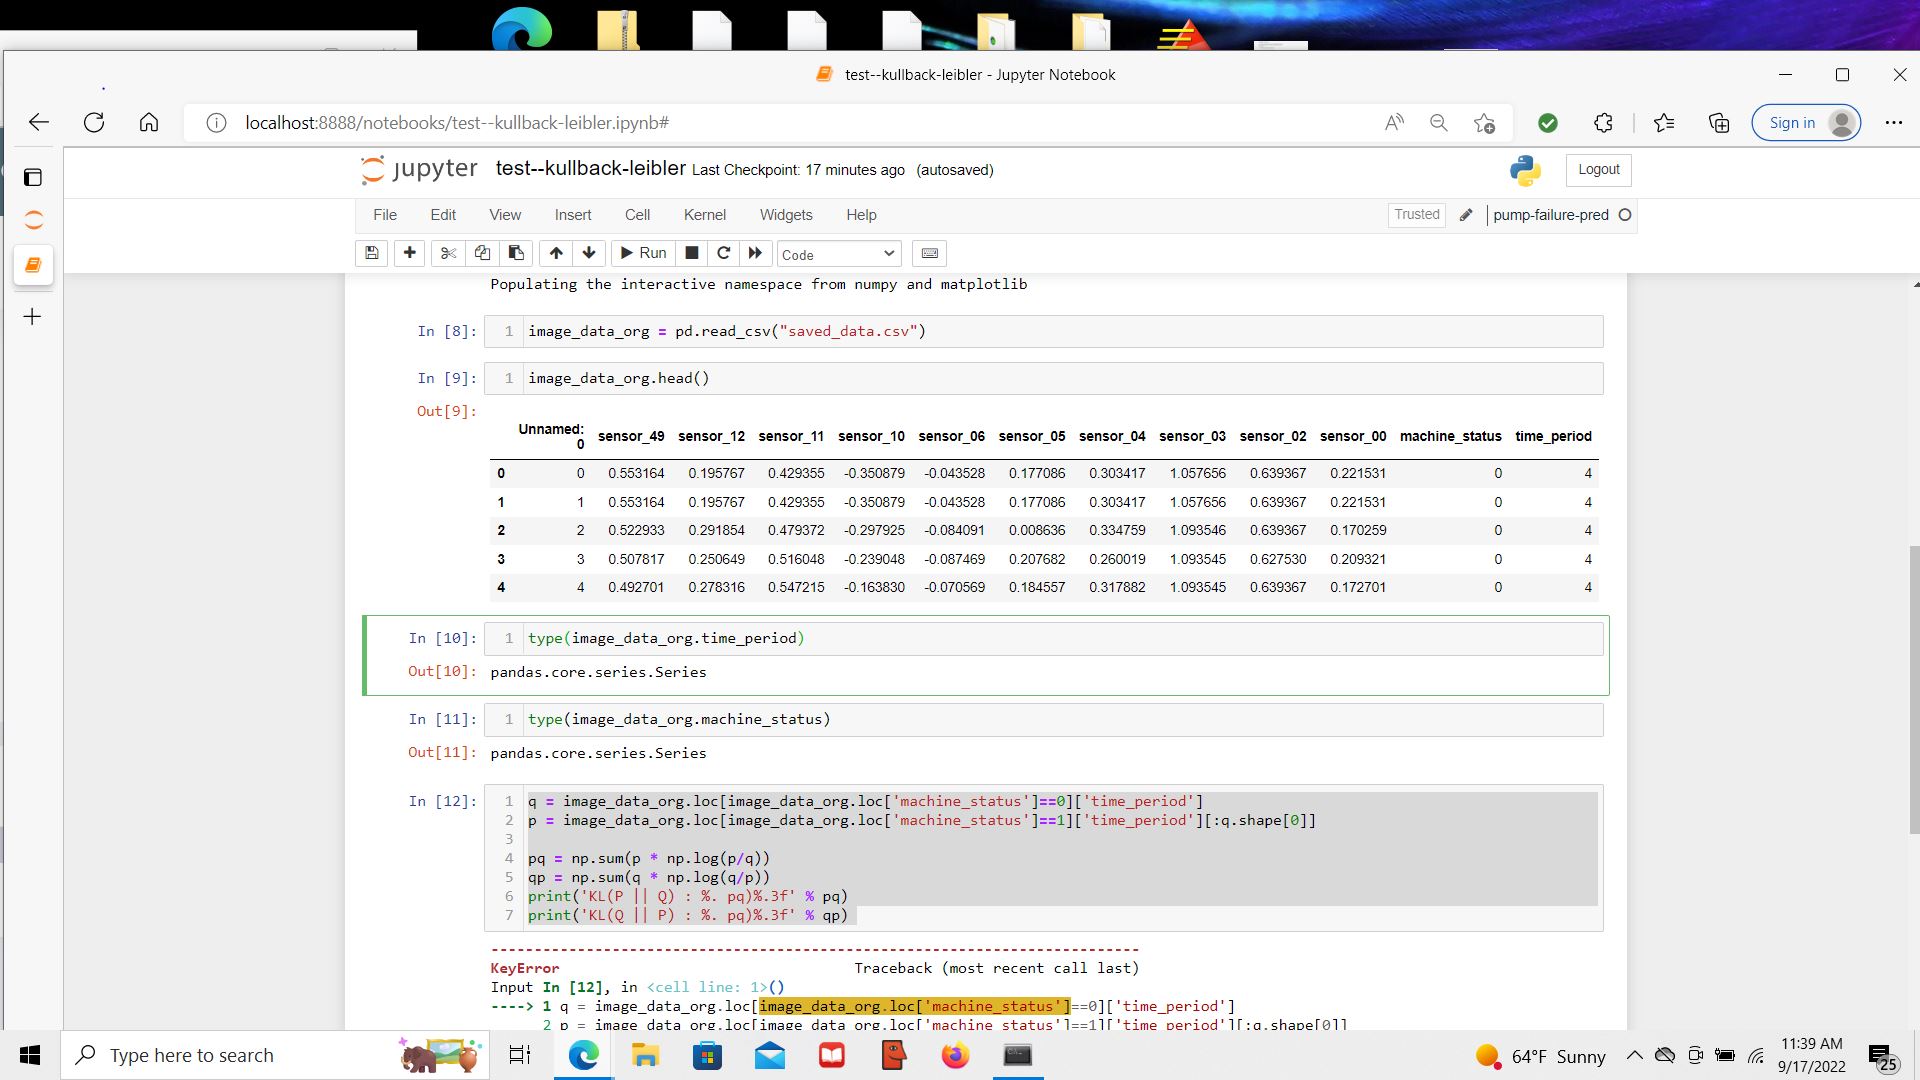The image size is (1920, 1080).
Task: Restart and run all fast-forward icon
Action: point(755,253)
